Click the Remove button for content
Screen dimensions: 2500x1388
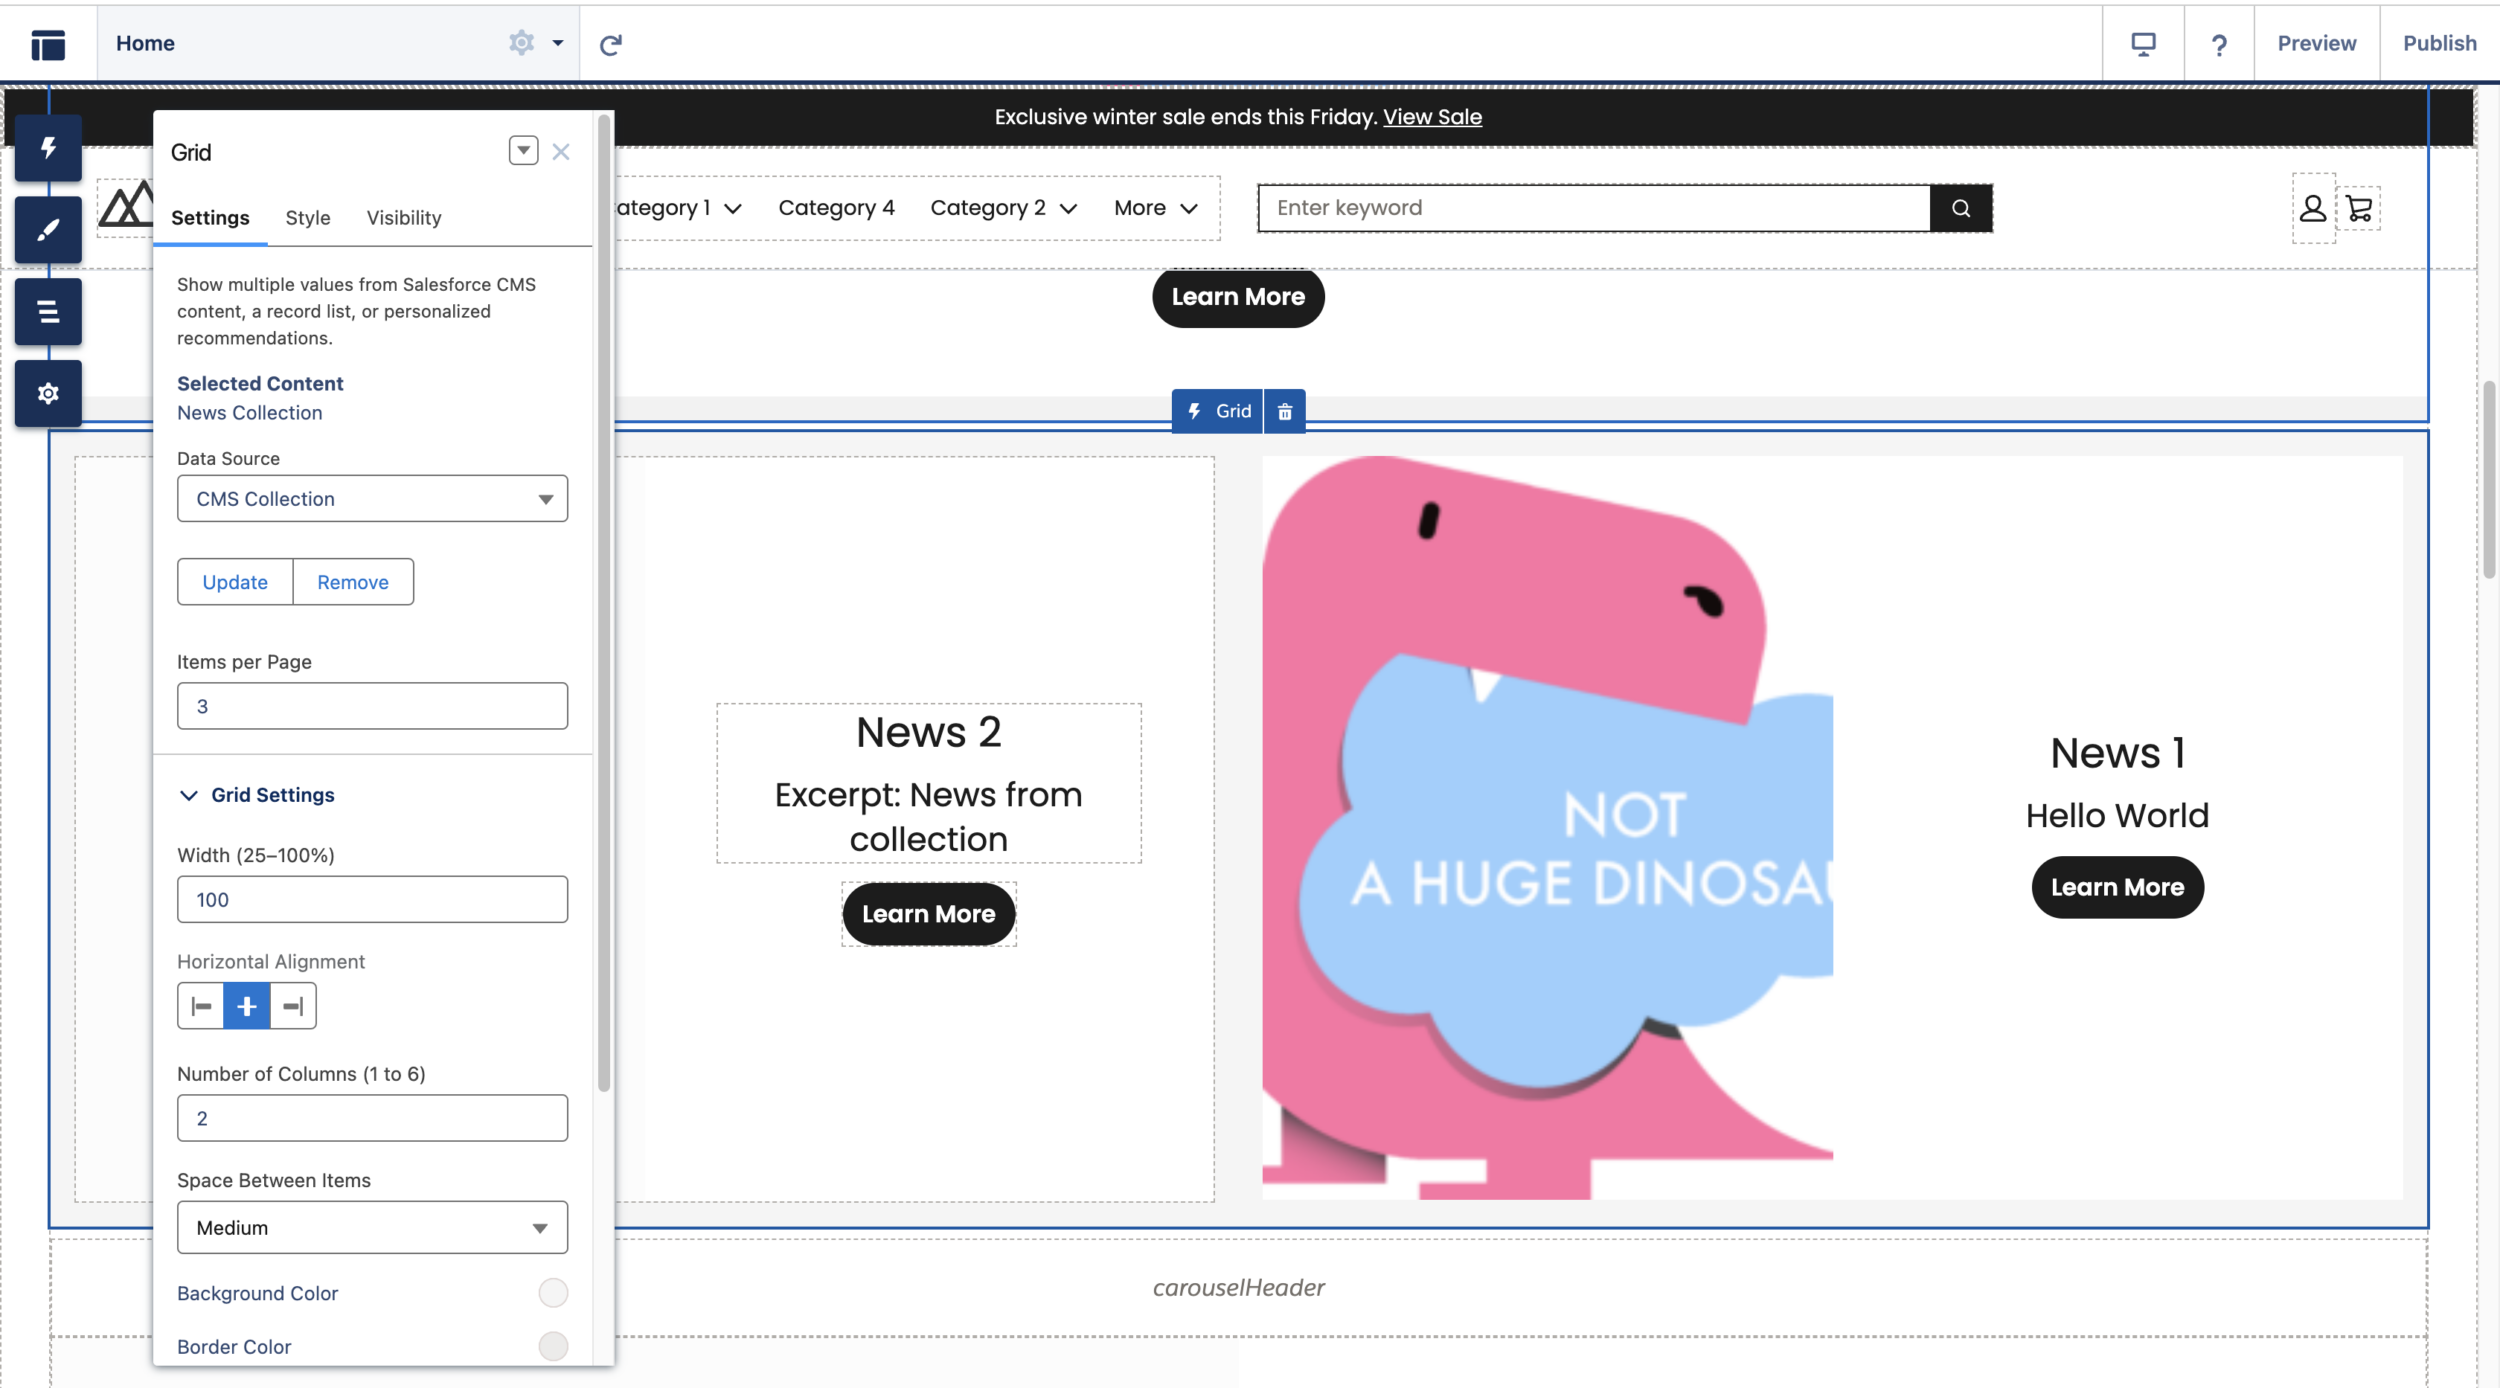click(352, 581)
